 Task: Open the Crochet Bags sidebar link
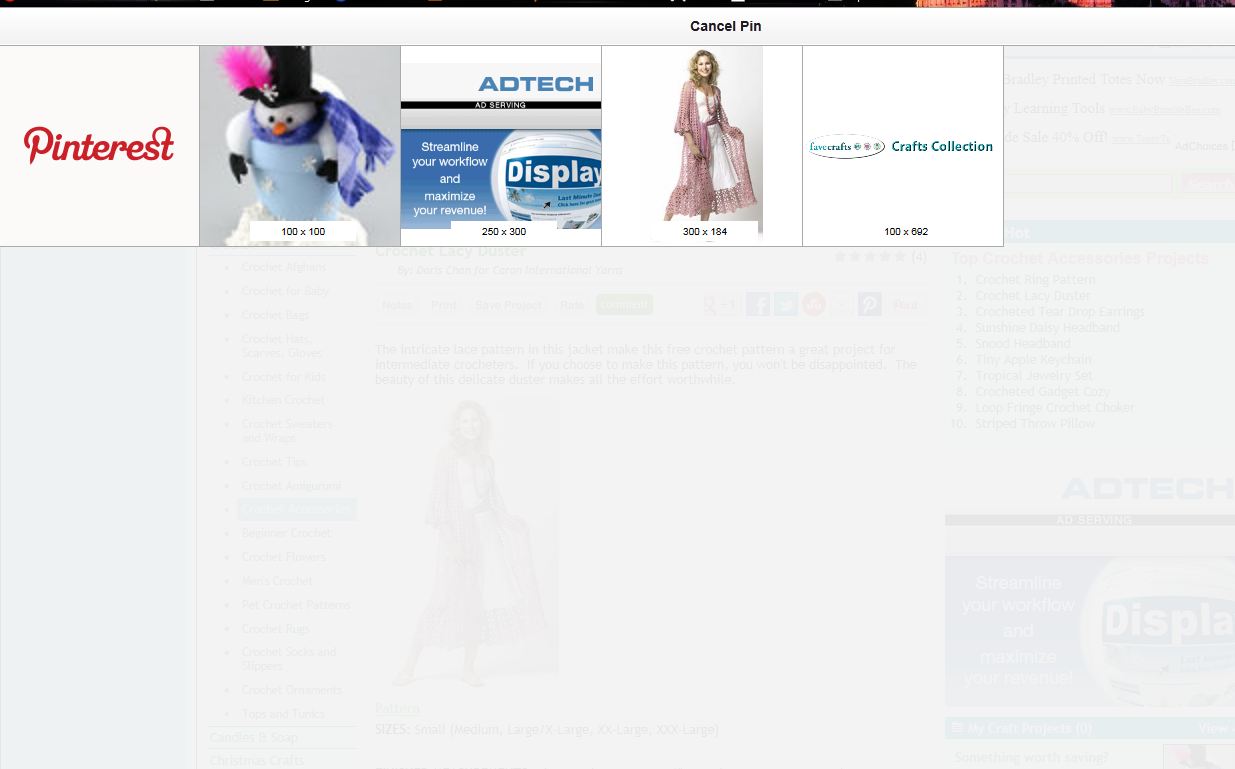[x=275, y=315]
